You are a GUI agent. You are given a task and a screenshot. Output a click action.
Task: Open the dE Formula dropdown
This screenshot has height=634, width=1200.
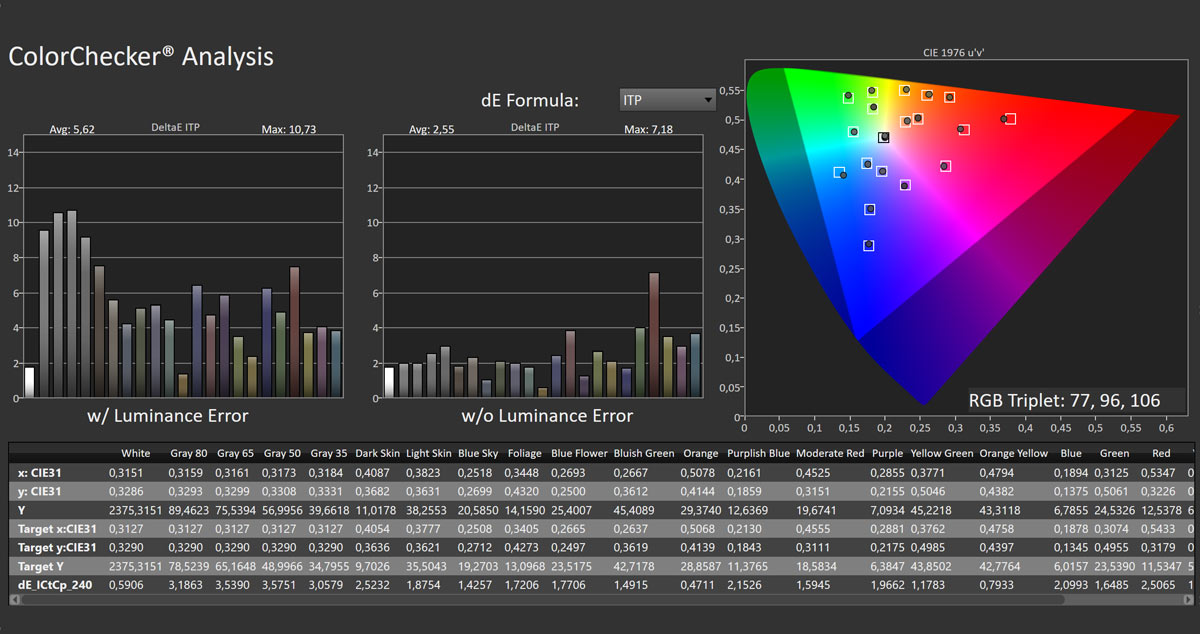tap(668, 100)
